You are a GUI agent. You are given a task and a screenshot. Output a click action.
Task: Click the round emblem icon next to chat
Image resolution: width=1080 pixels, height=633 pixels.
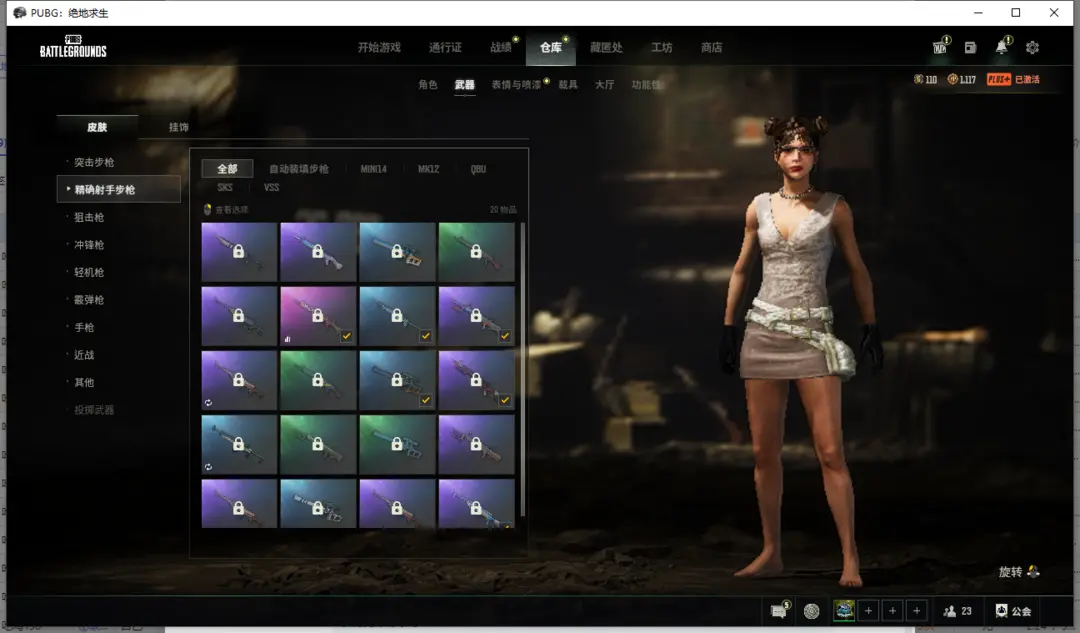[811, 611]
